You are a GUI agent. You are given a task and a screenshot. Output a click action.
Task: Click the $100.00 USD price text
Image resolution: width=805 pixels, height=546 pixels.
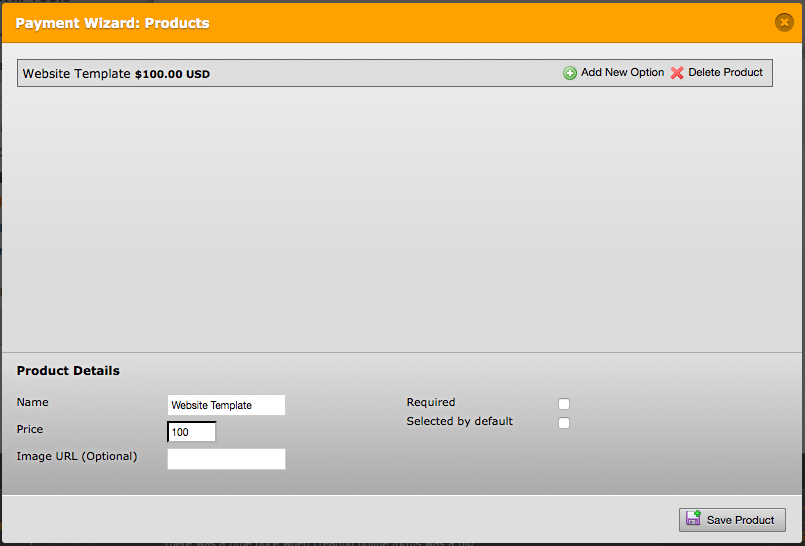coord(172,74)
